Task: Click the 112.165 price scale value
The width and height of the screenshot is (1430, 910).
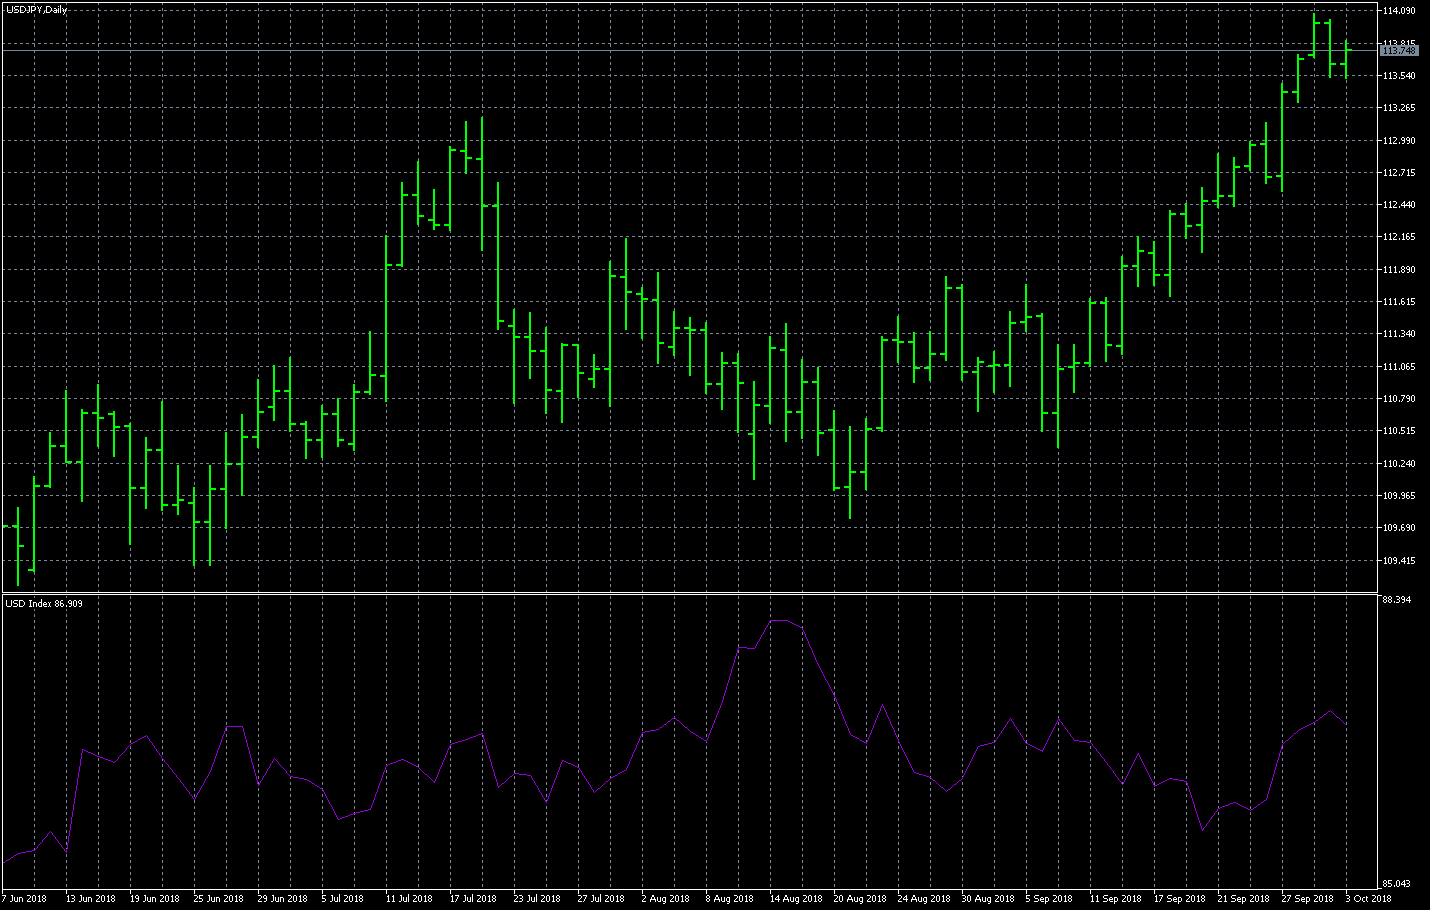Action: pos(1398,237)
